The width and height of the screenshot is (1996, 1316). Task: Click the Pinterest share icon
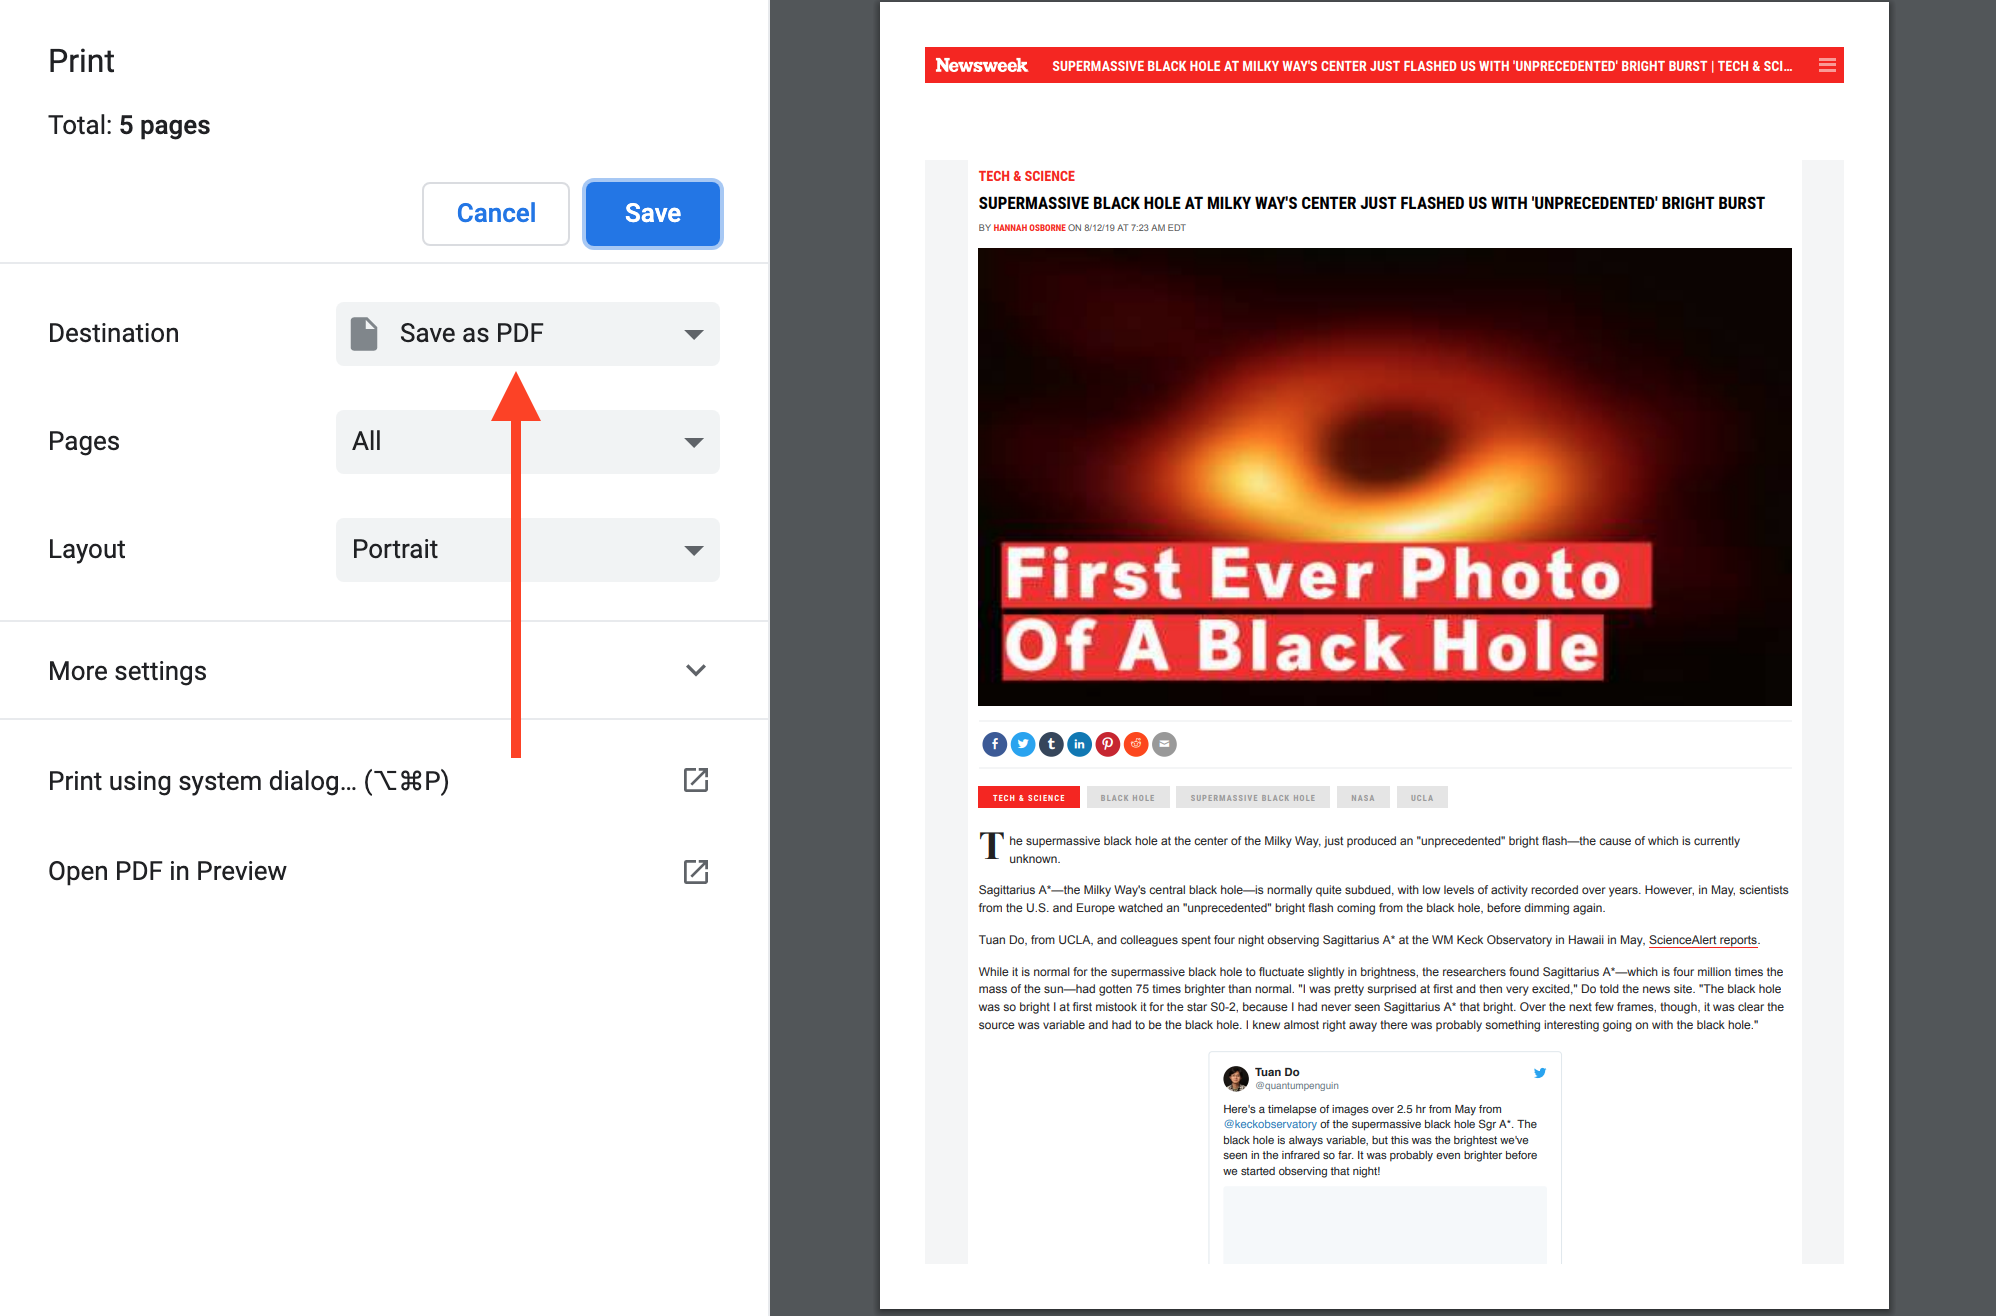click(x=1107, y=744)
